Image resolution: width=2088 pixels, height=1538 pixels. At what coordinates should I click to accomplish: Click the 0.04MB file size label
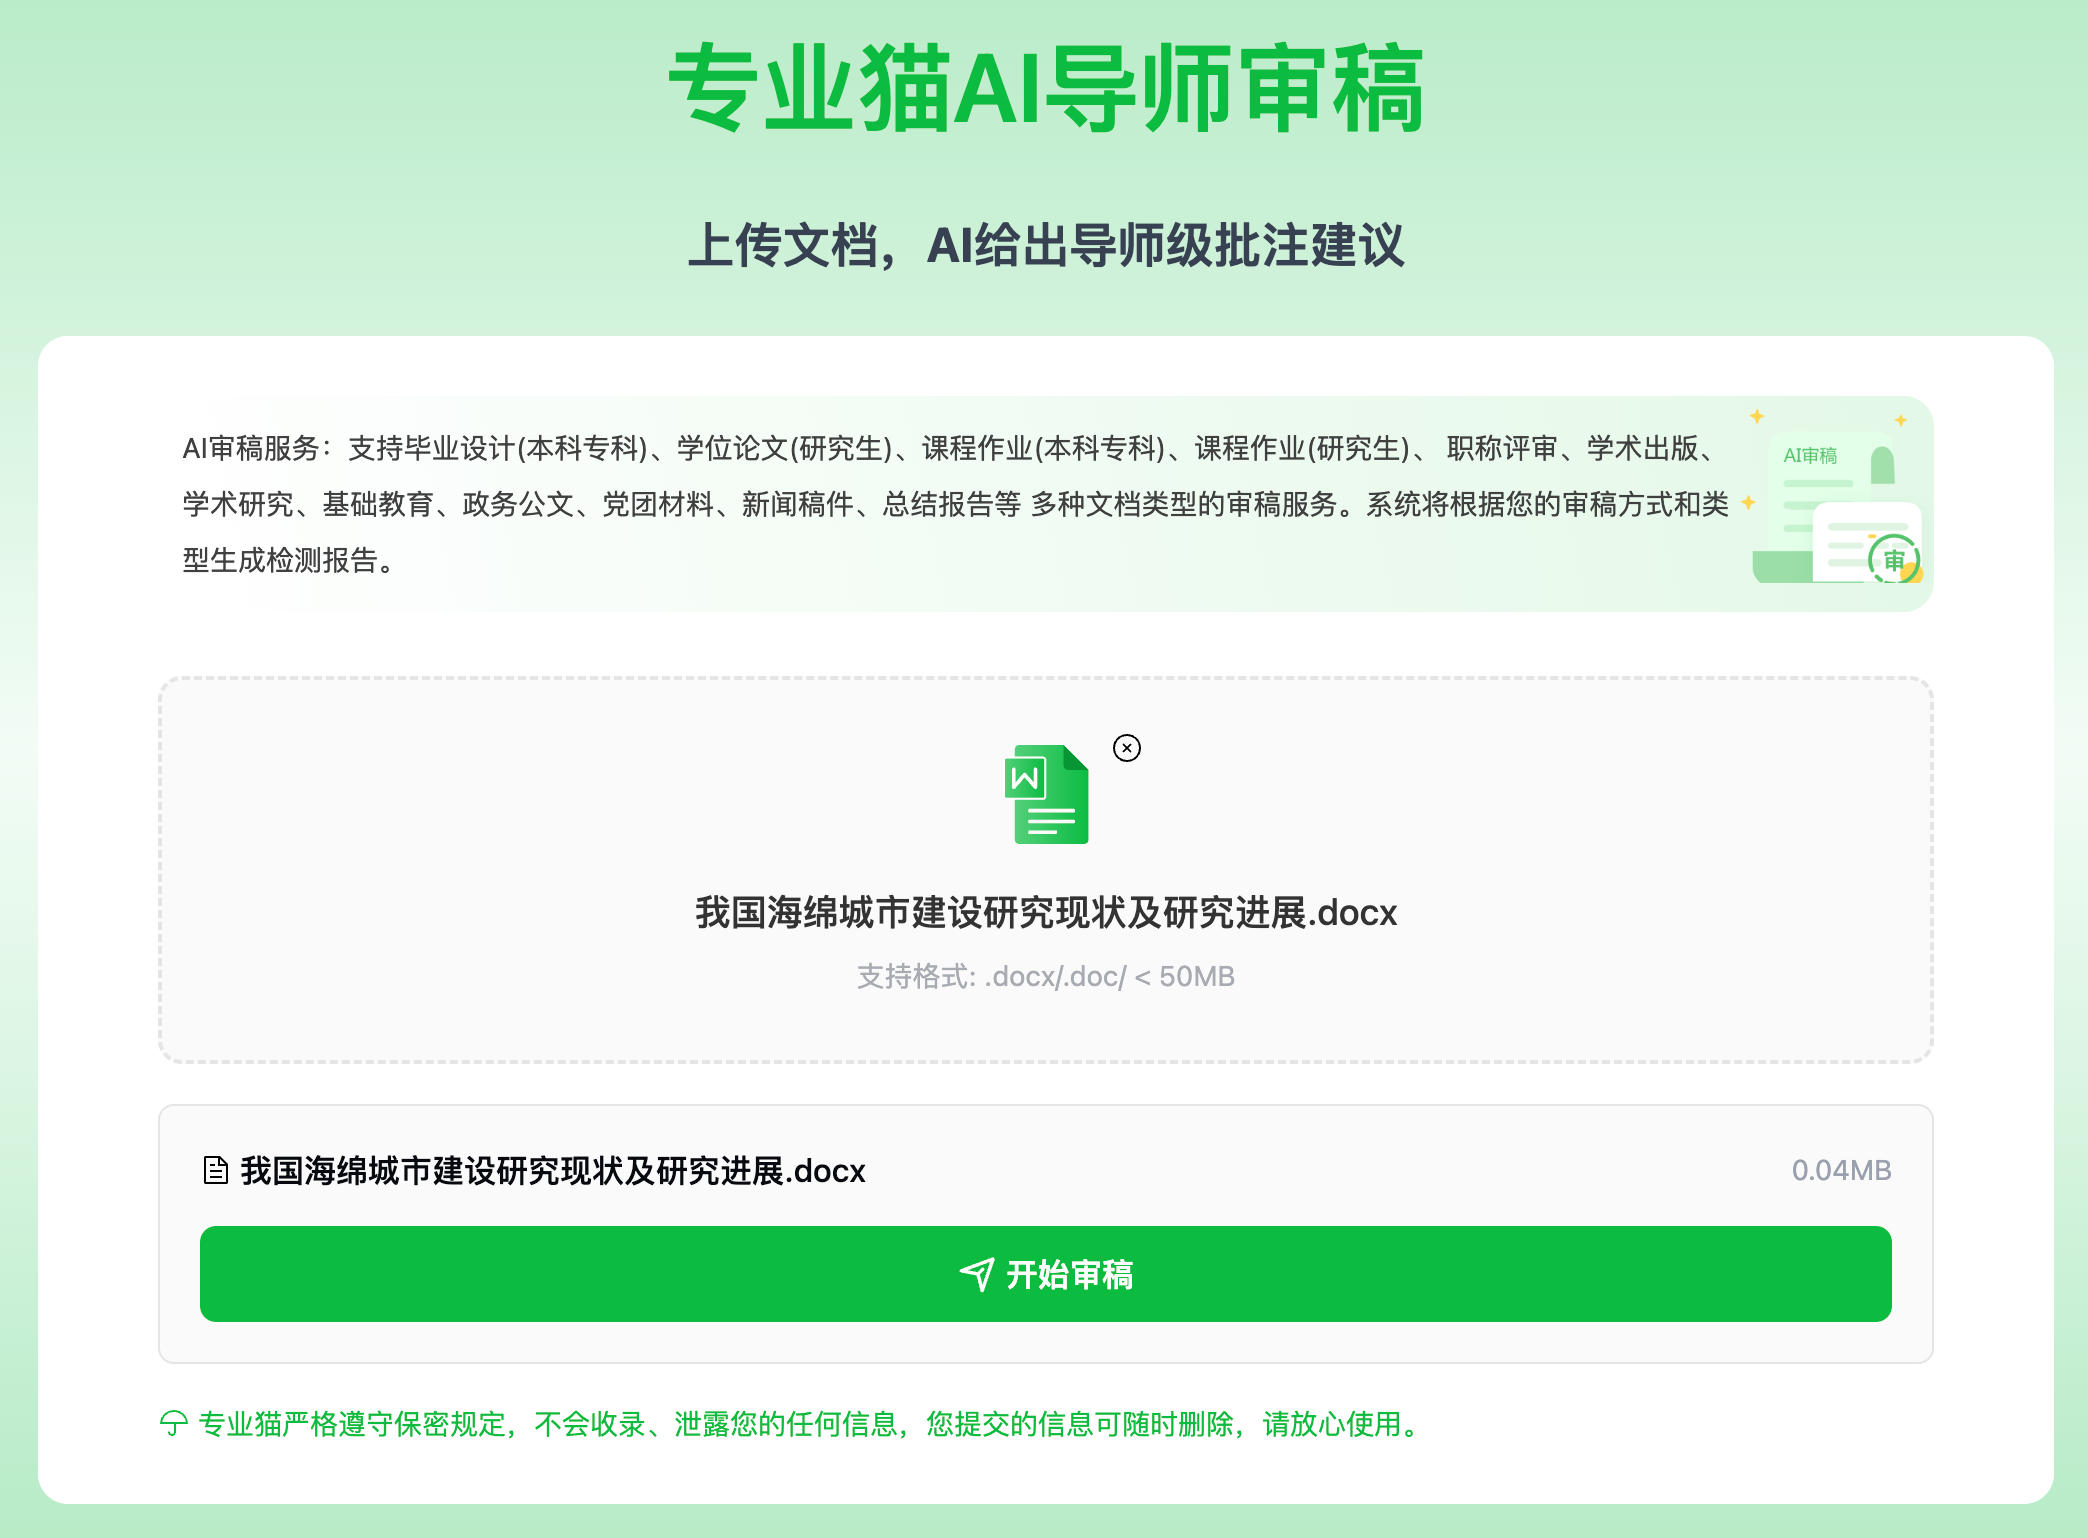click(x=1840, y=1170)
